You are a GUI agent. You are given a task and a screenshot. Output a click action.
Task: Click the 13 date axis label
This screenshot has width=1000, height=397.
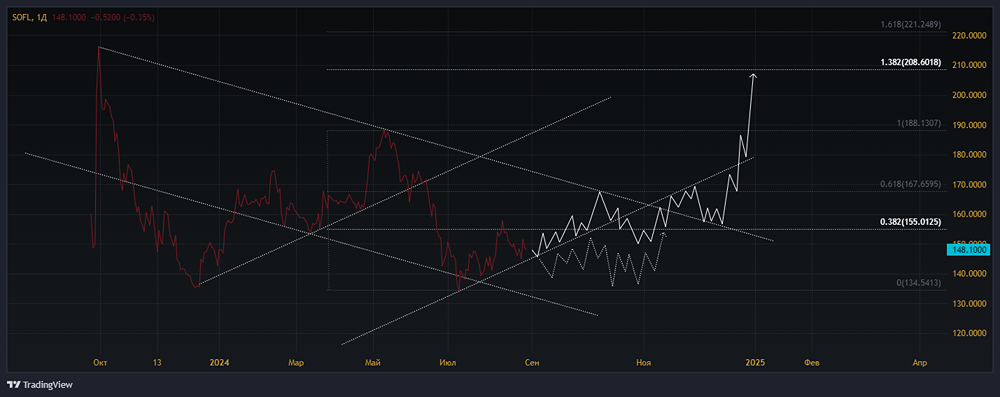click(x=158, y=363)
